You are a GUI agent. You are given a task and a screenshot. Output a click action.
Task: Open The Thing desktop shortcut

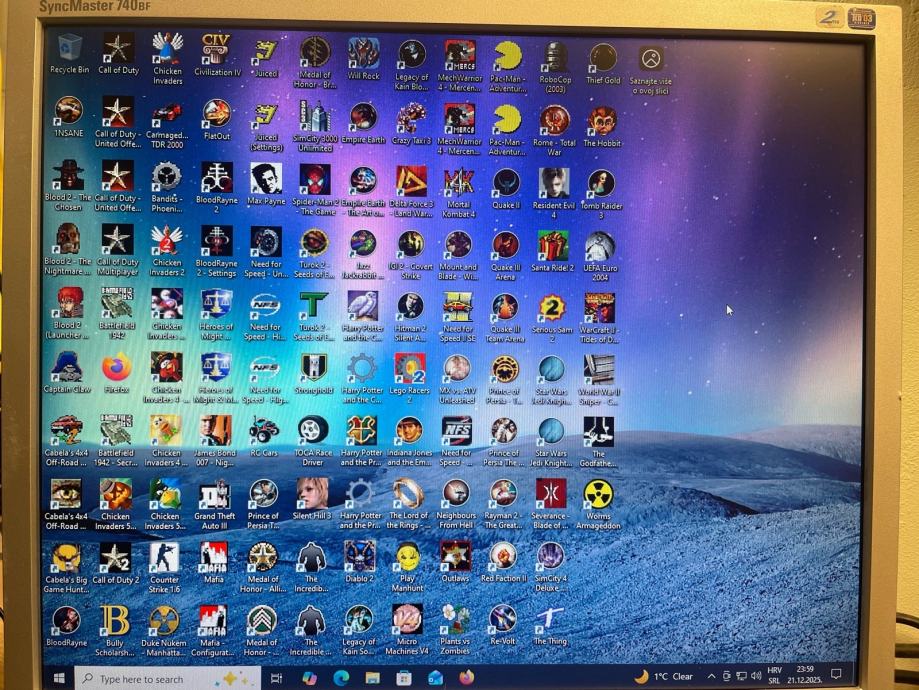[x=550, y=627]
